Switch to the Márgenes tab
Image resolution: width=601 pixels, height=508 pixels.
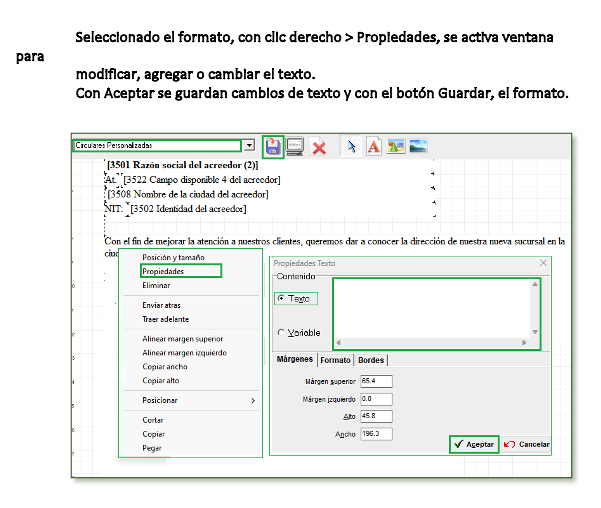tap(295, 359)
